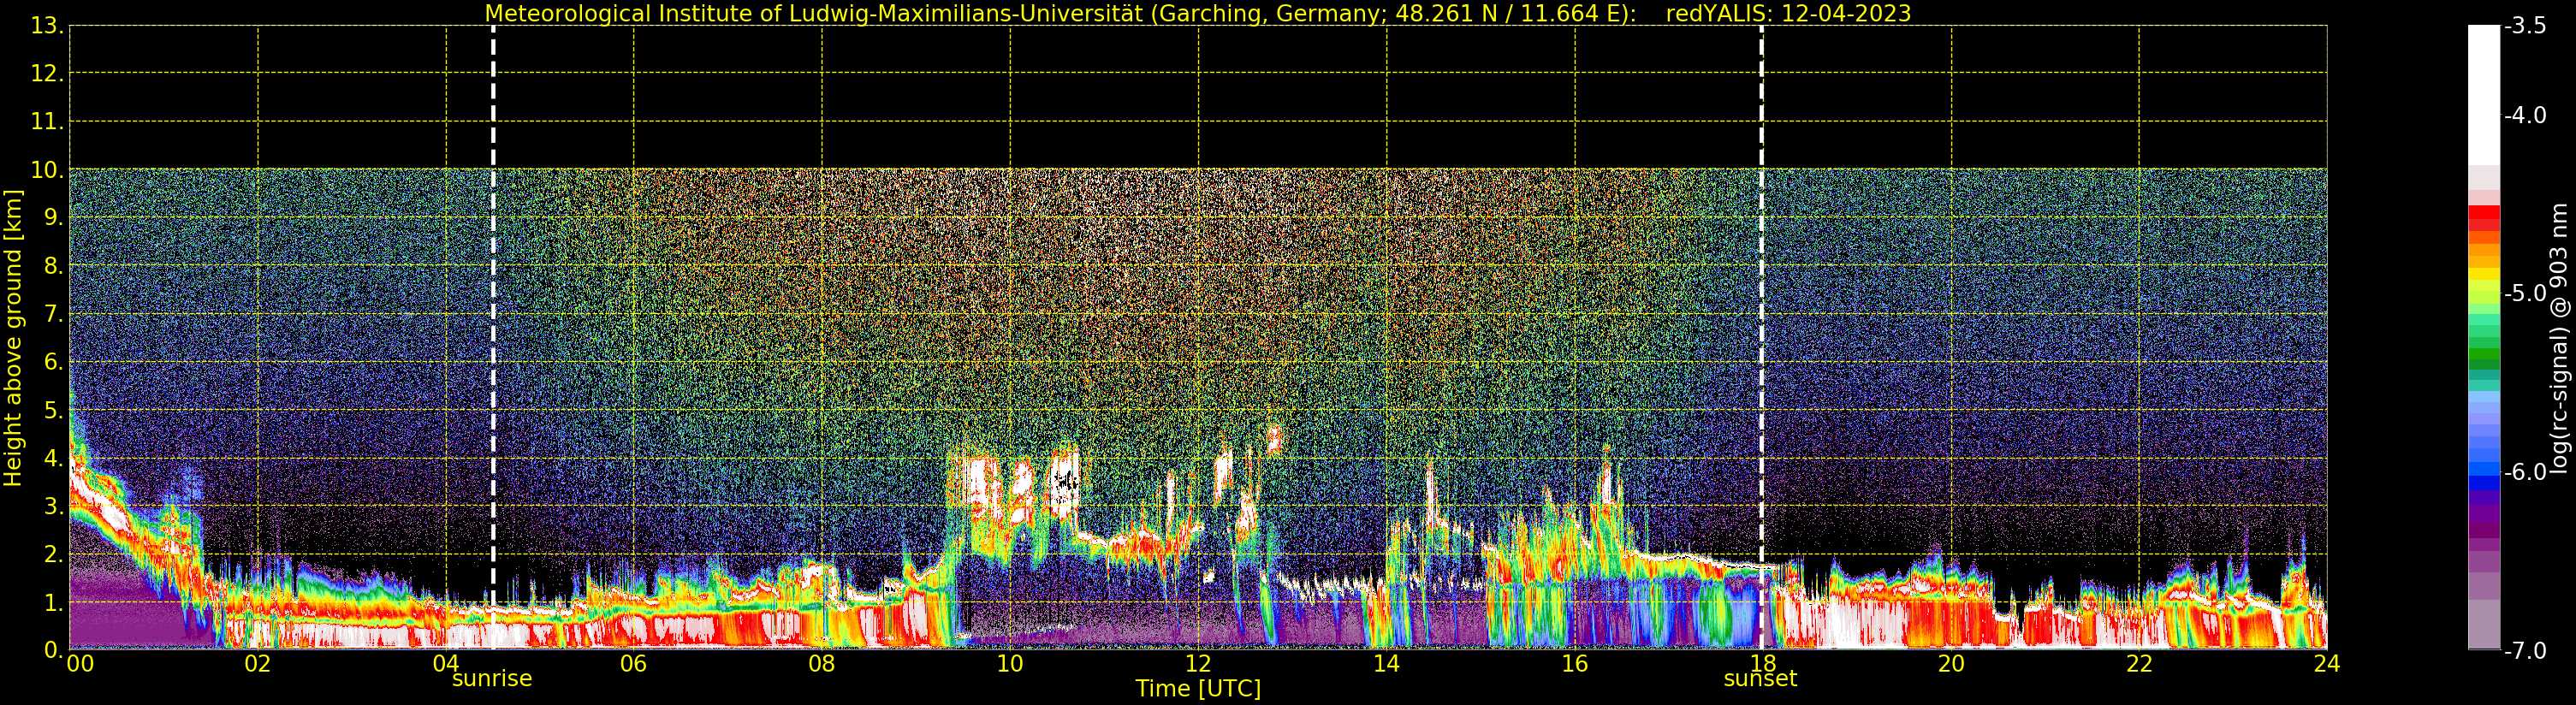This screenshot has width=2576, height=705.
Task: Click the "7." height axis tick label
Action: tap(54, 315)
